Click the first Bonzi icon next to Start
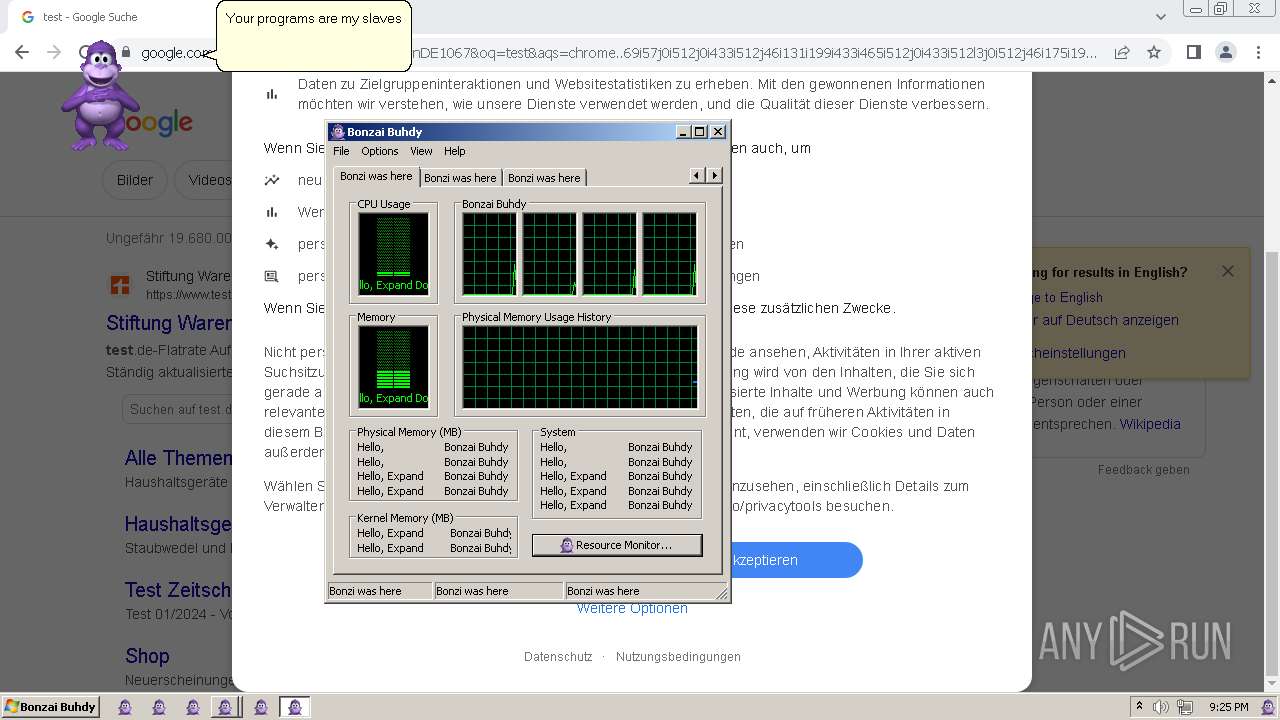Viewport: 1280px width, 720px height. coord(125,707)
